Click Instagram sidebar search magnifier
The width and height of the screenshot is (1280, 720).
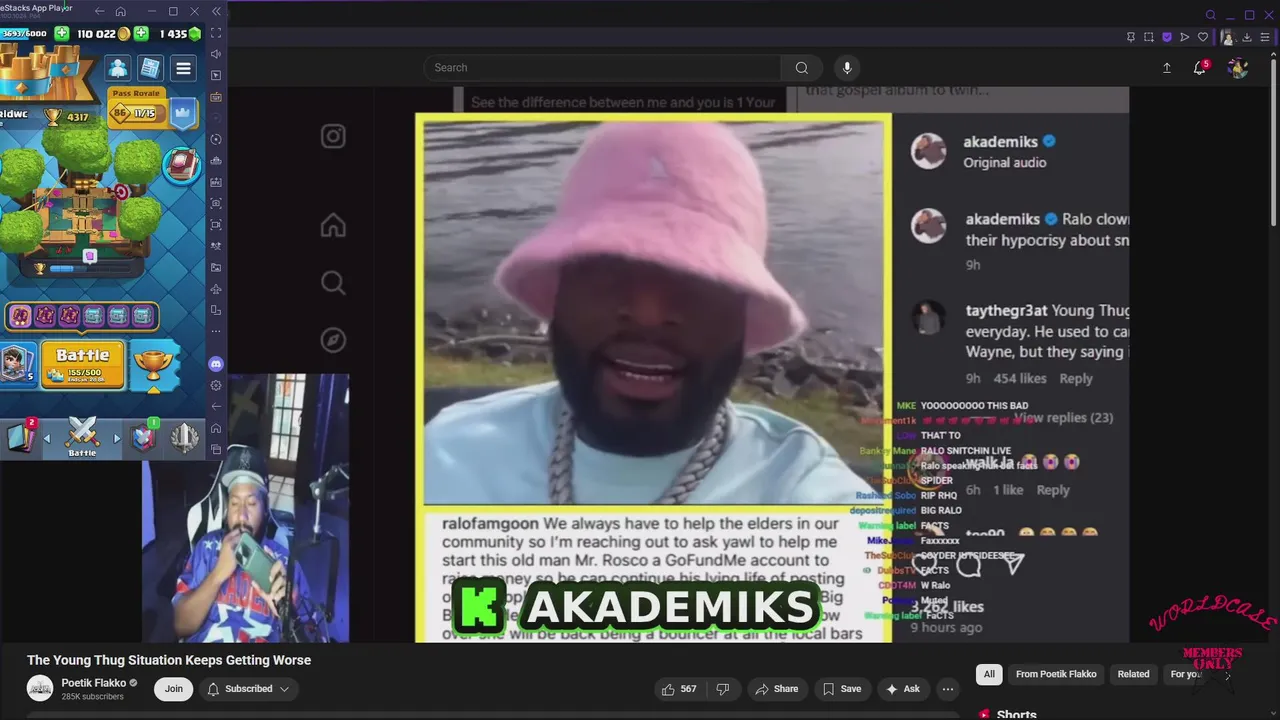(x=333, y=283)
